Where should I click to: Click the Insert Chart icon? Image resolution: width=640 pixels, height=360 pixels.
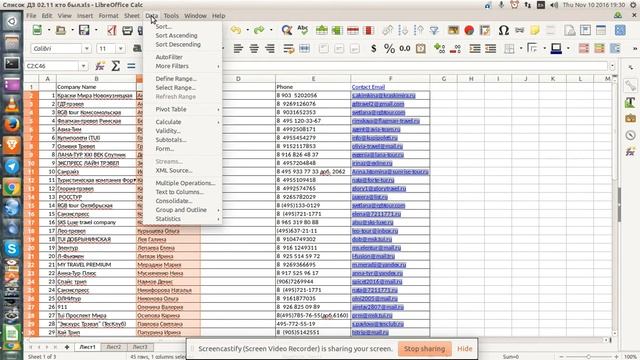coord(469,30)
